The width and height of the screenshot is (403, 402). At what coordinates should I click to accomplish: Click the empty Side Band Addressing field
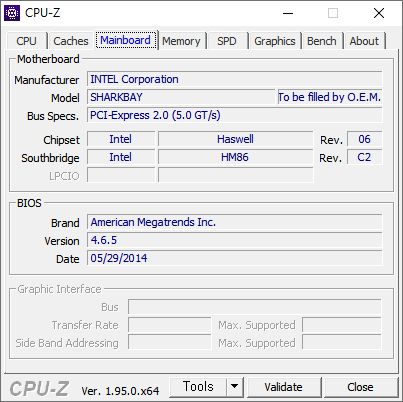pyautogui.click(x=170, y=343)
